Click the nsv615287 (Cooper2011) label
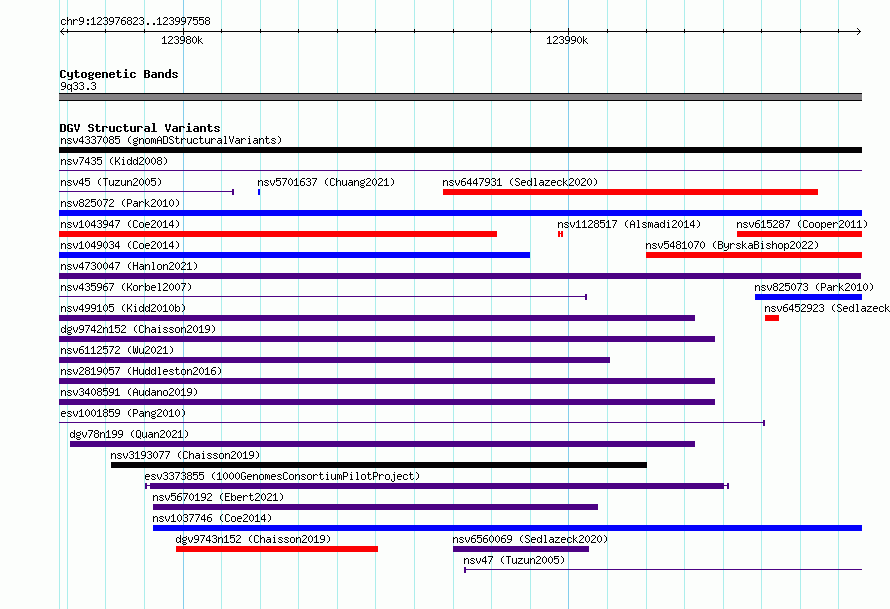Screen dimensions: 890x609 (x=802, y=224)
